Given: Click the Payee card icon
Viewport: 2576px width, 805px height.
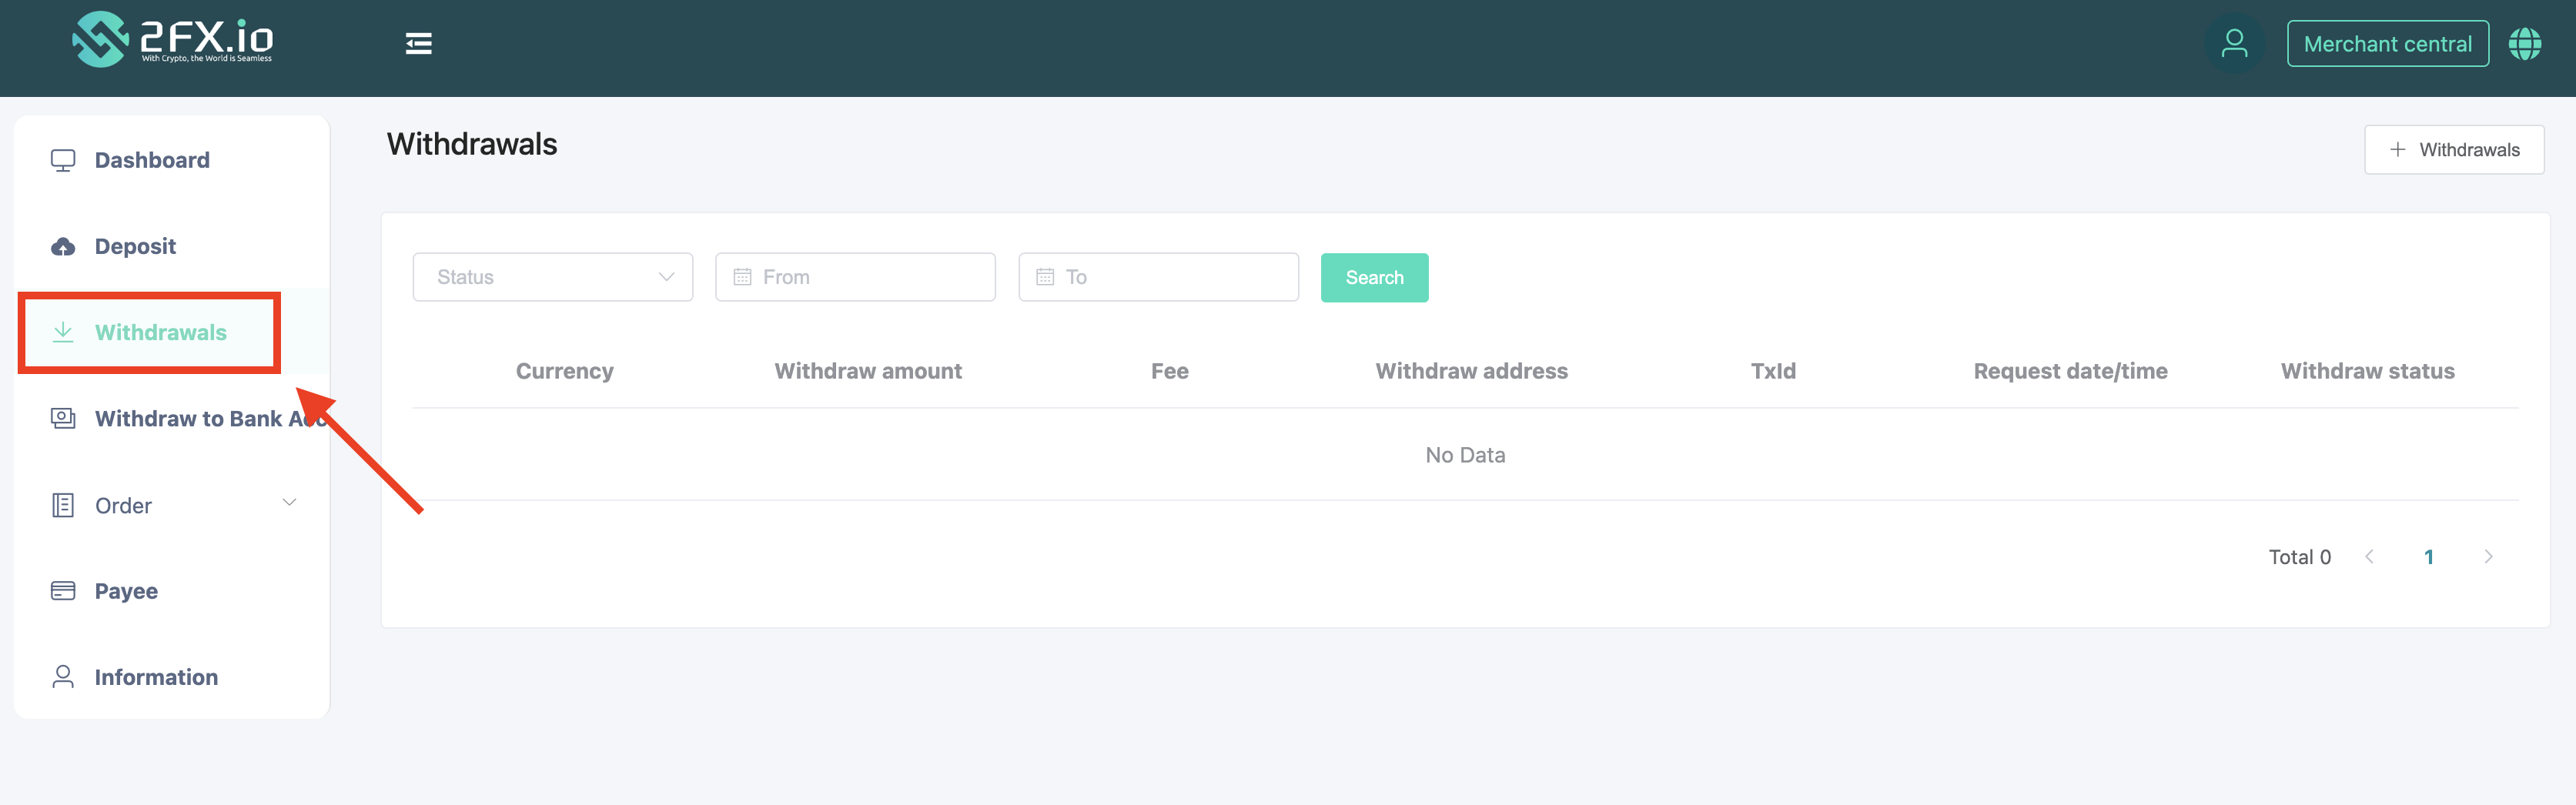Looking at the screenshot, I should 63,591.
